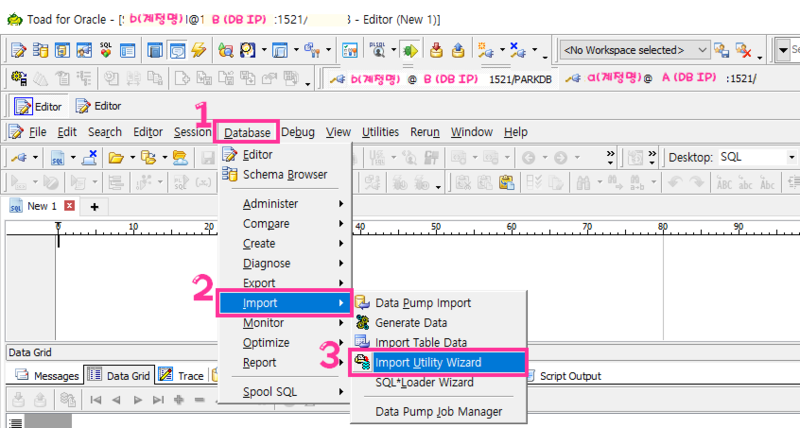The height and width of the screenshot is (428, 800).
Task: Select the a account connection at A DB
Action: pos(662,79)
